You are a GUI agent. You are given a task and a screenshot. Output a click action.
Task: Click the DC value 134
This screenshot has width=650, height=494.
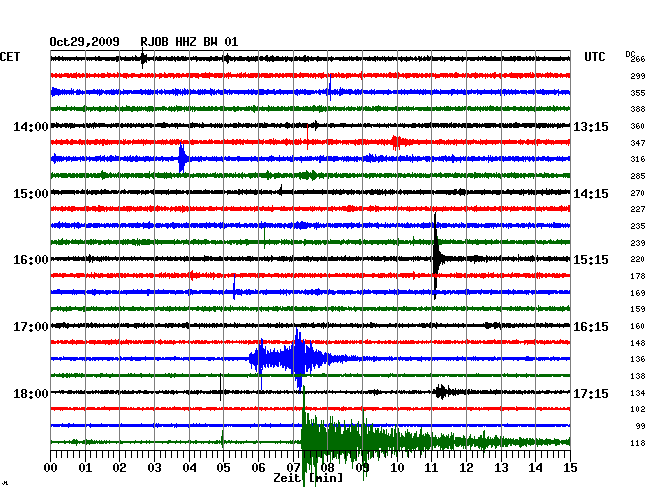[x=638, y=393]
